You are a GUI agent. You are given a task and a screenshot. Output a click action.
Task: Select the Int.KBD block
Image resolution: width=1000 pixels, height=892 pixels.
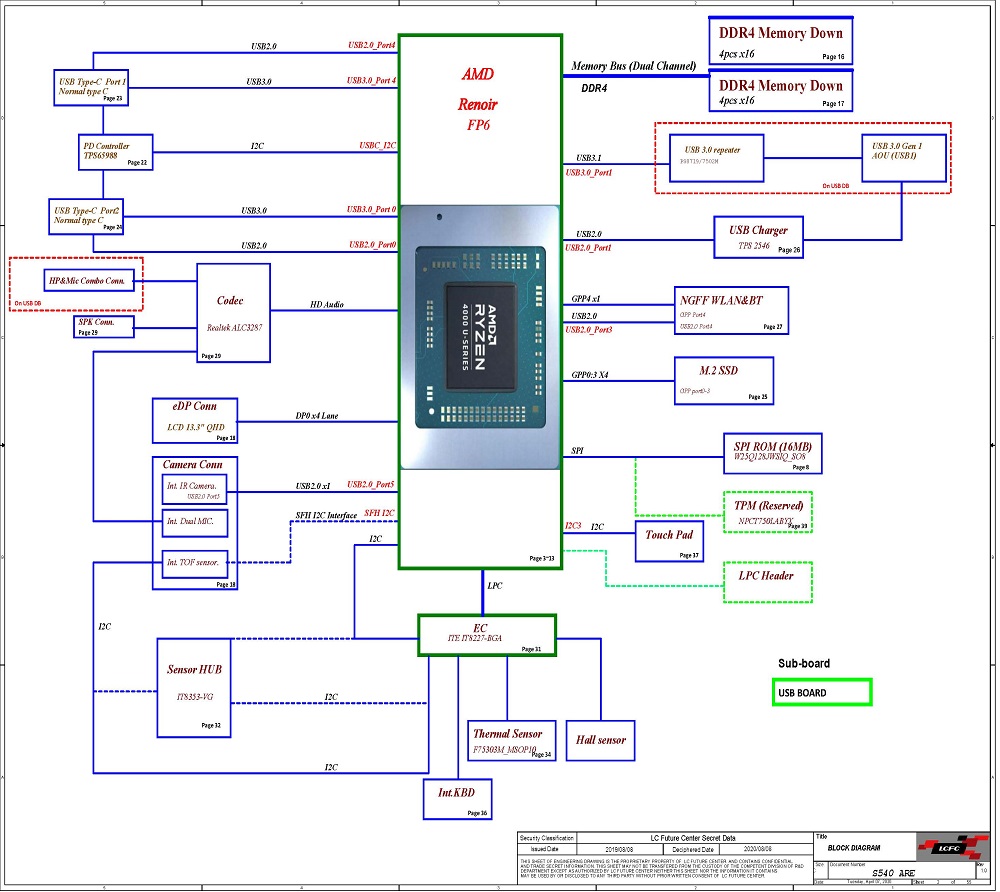click(459, 801)
